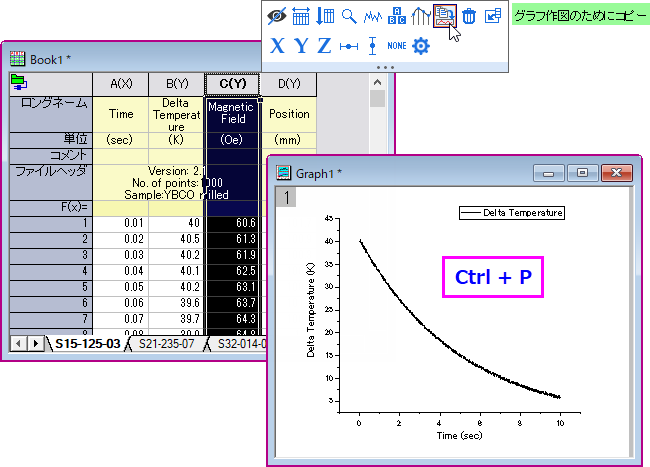Click the (mm) units cell
This screenshot has width=650, height=467.
point(289,140)
